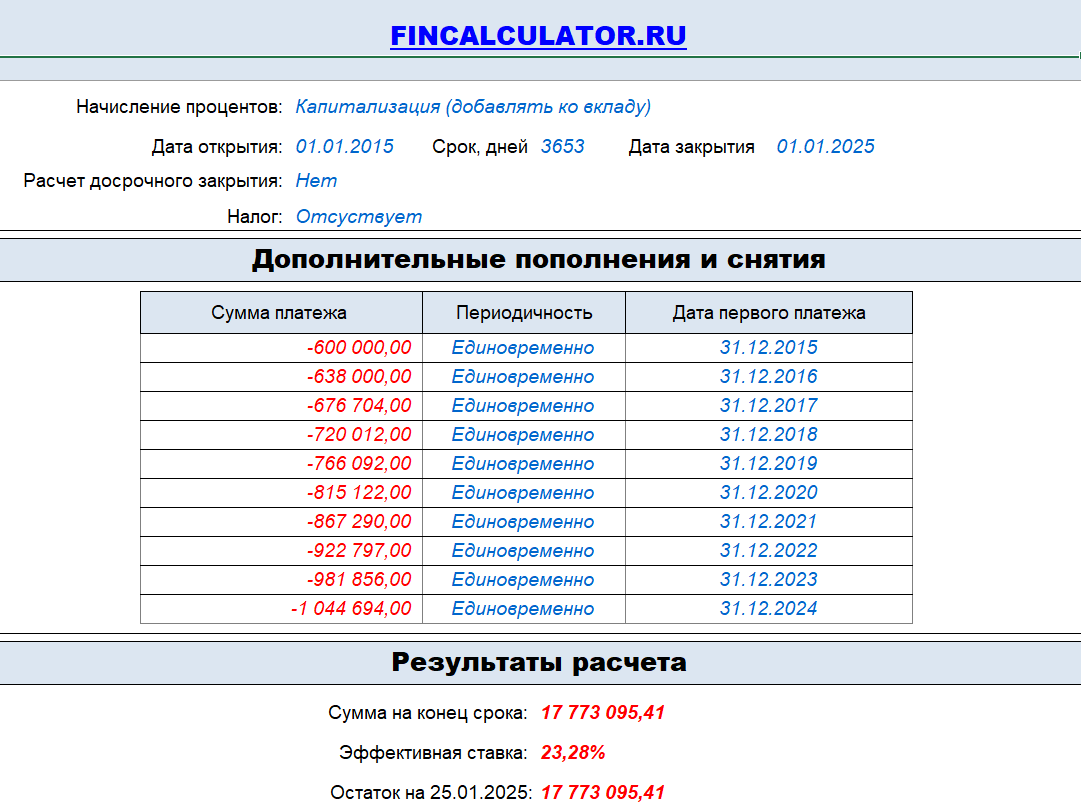Change the tax setting 'Отсуствует'
This screenshot has height=808, width=1081.
tap(358, 216)
